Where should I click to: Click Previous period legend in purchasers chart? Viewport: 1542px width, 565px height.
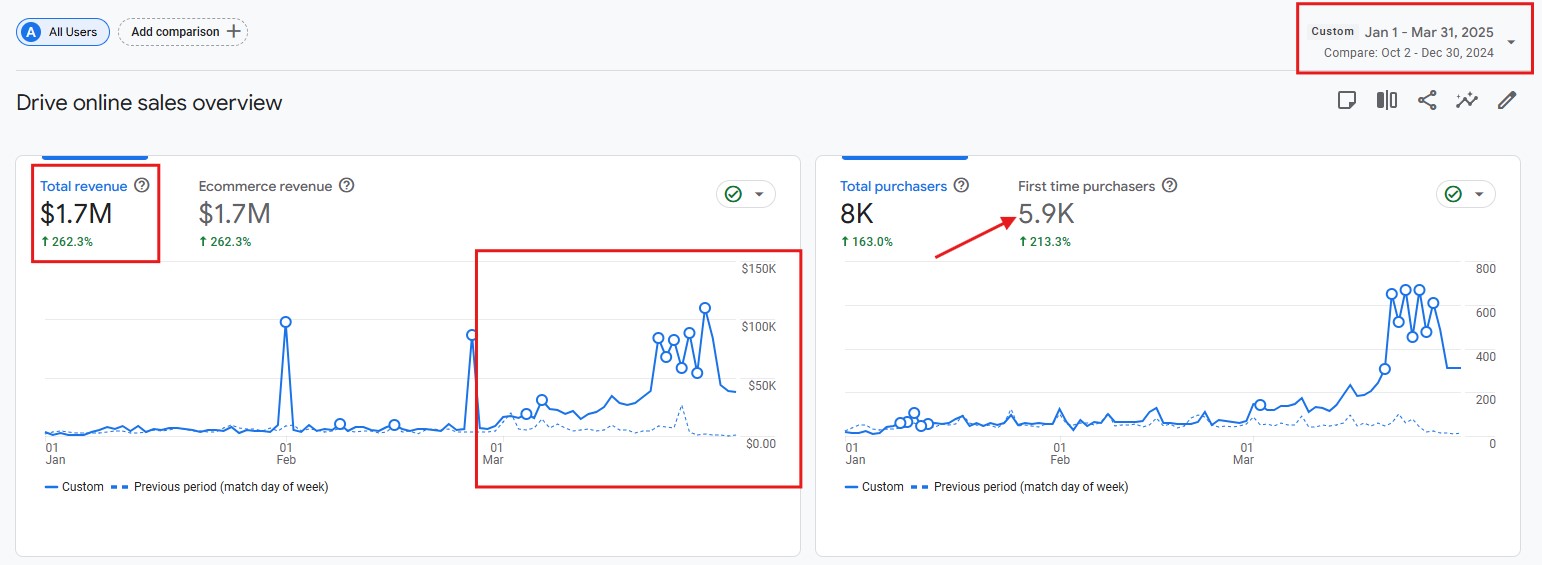[x=1019, y=487]
